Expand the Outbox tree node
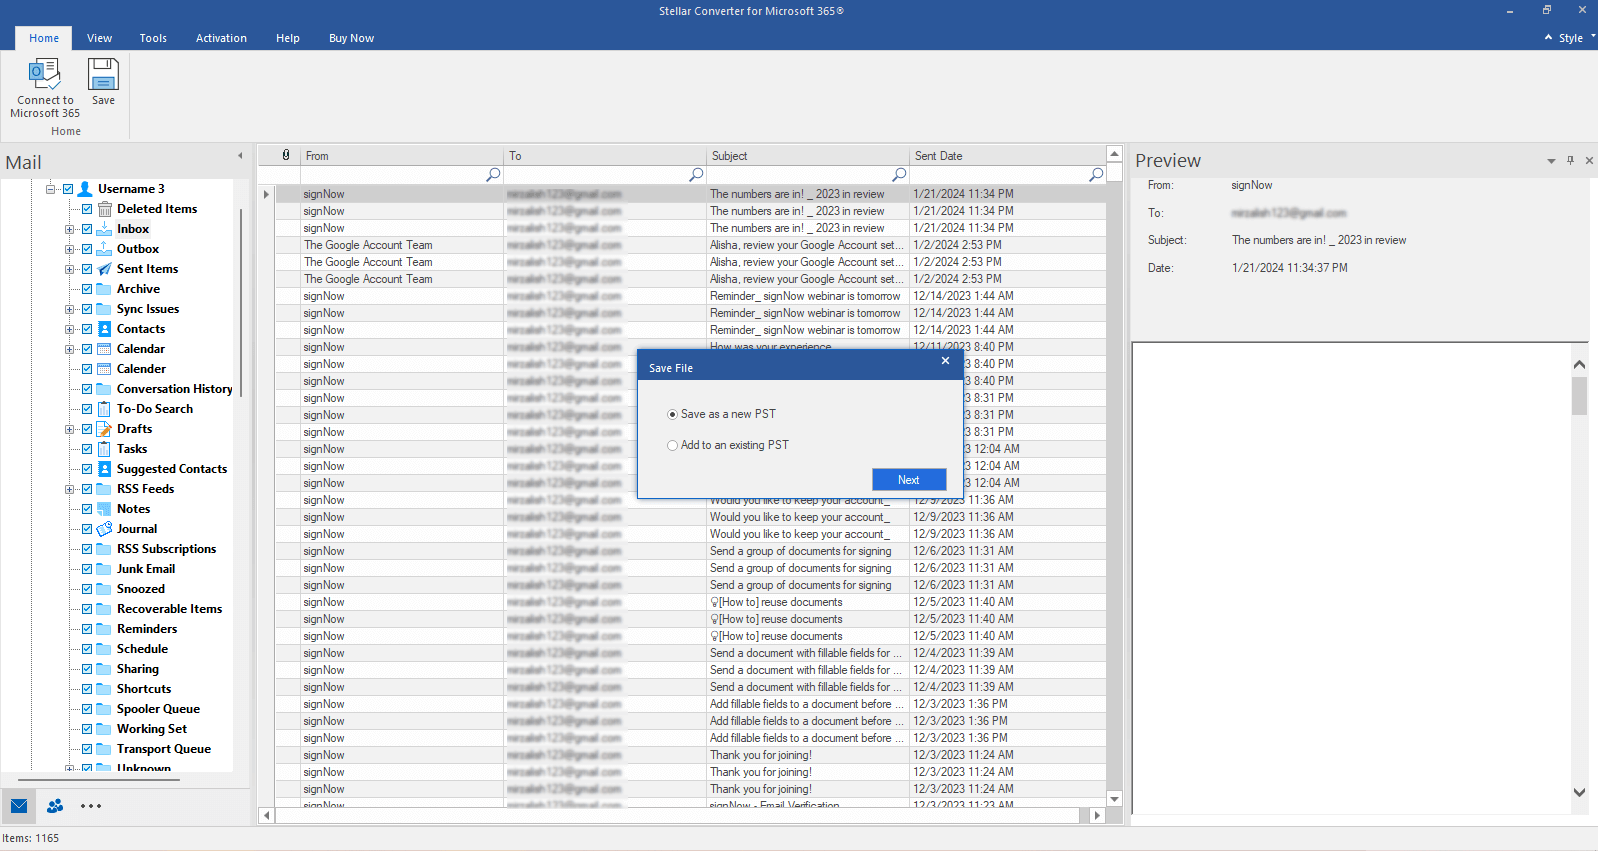 click(70, 249)
